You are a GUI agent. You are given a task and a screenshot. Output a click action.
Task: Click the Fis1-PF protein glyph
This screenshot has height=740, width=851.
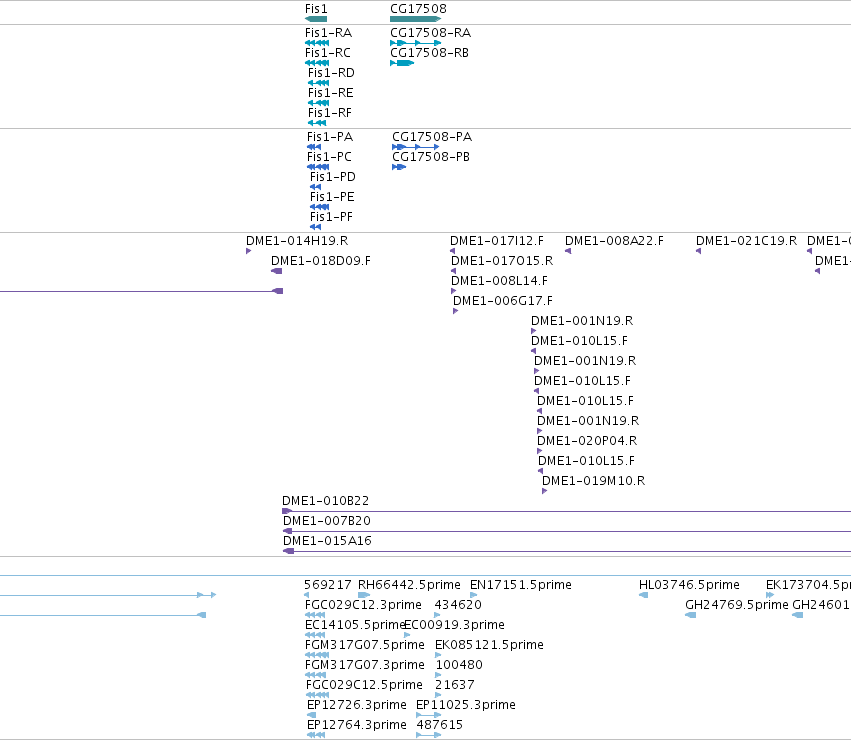(x=315, y=227)
